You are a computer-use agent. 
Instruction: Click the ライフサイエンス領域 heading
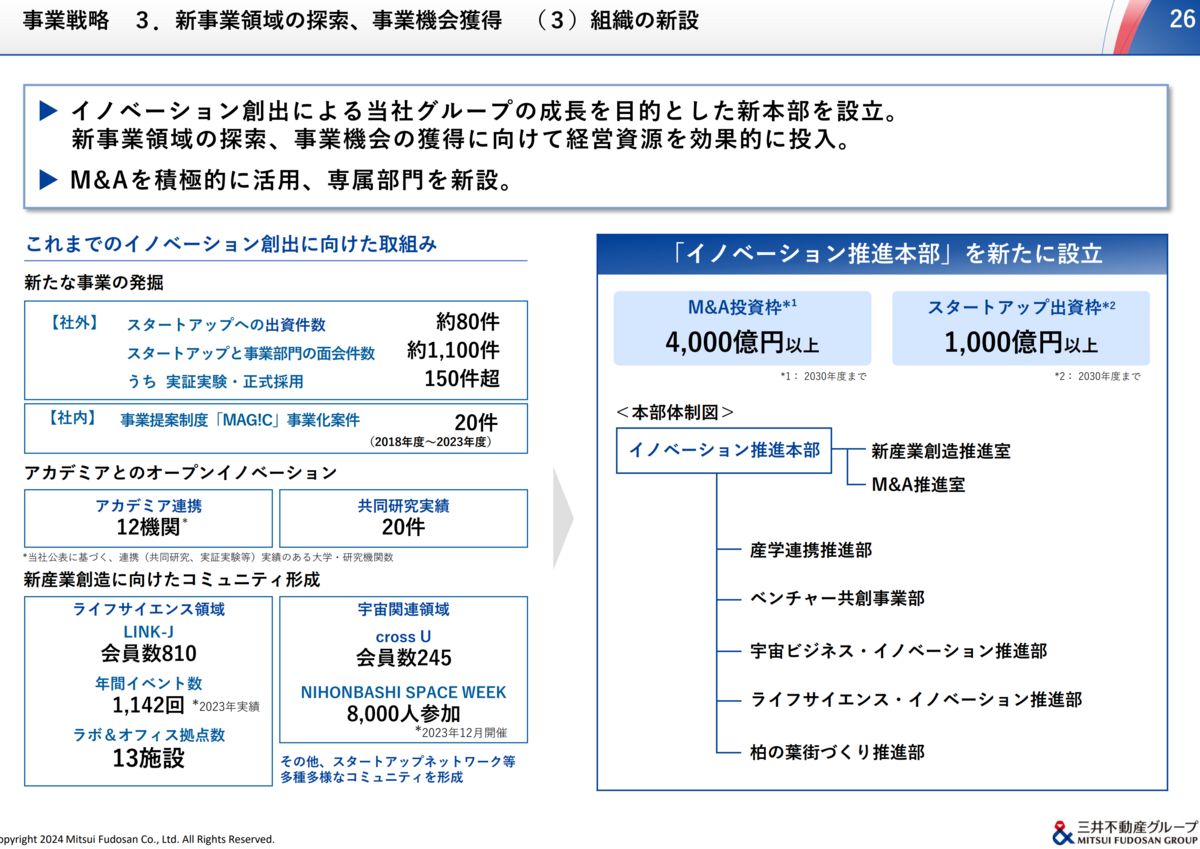tap(149, 609)
